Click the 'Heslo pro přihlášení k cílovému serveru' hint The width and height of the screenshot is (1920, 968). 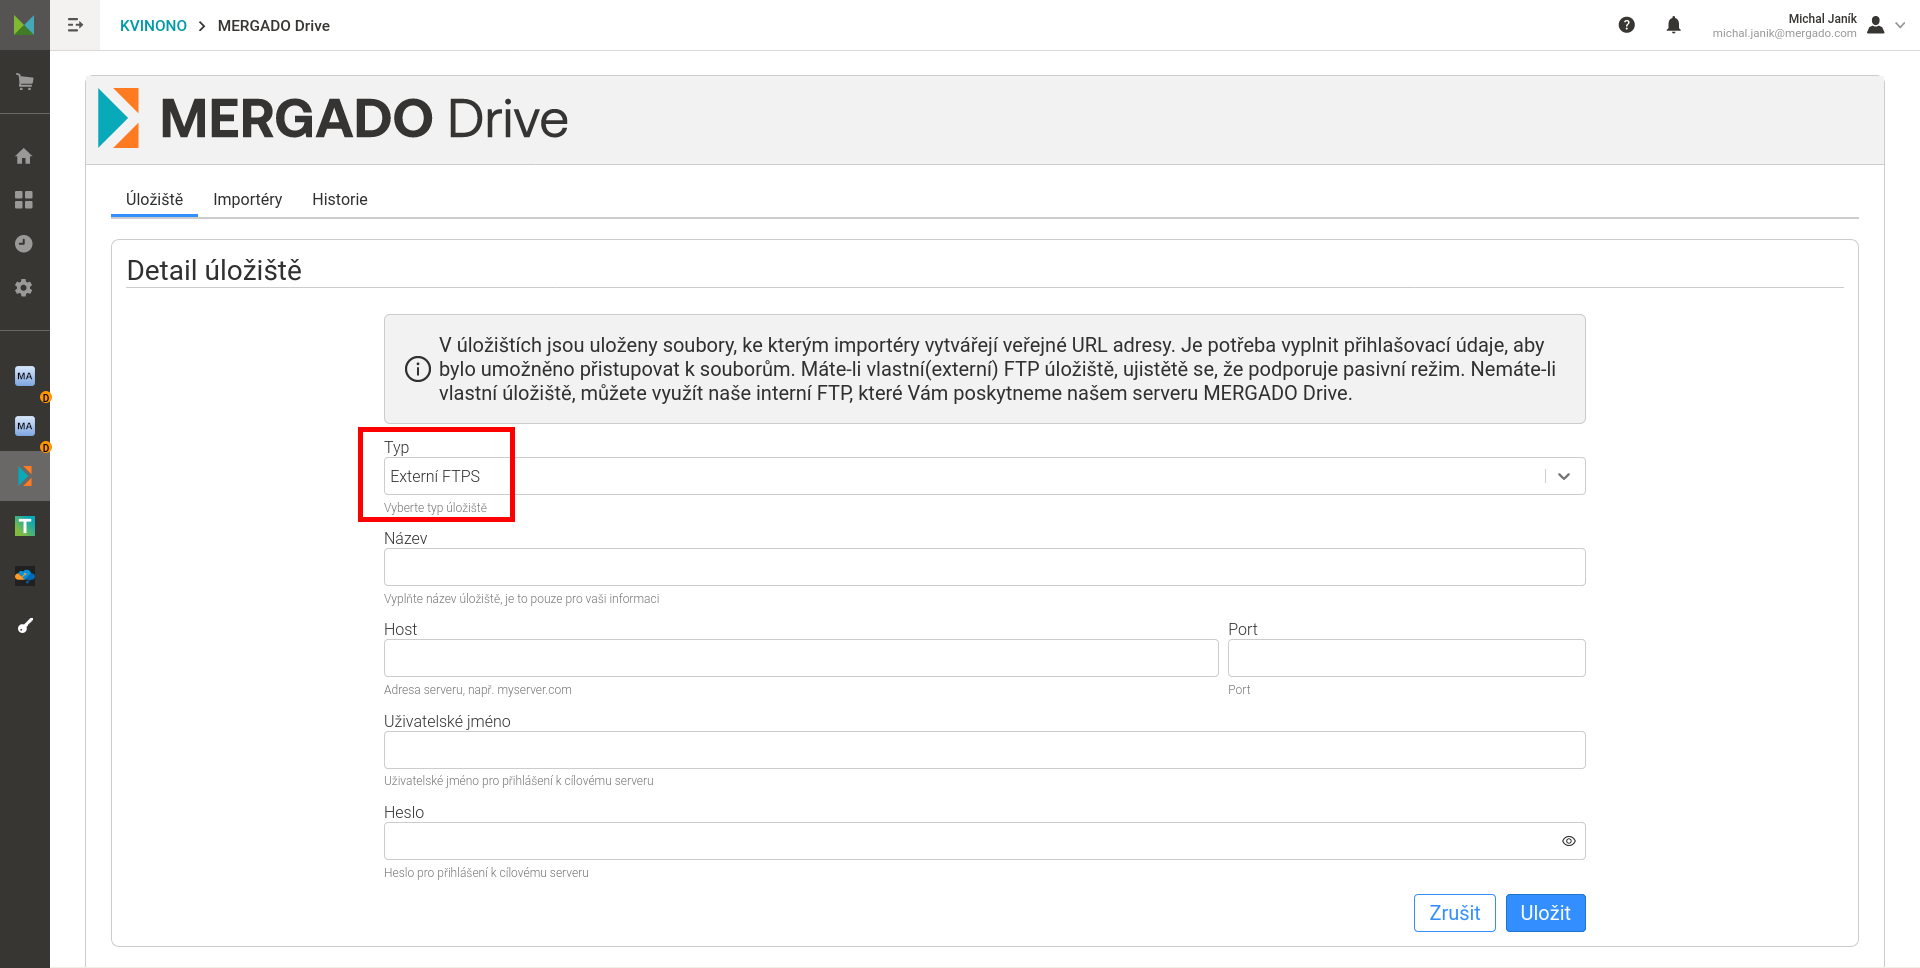(x=486, y=873)
